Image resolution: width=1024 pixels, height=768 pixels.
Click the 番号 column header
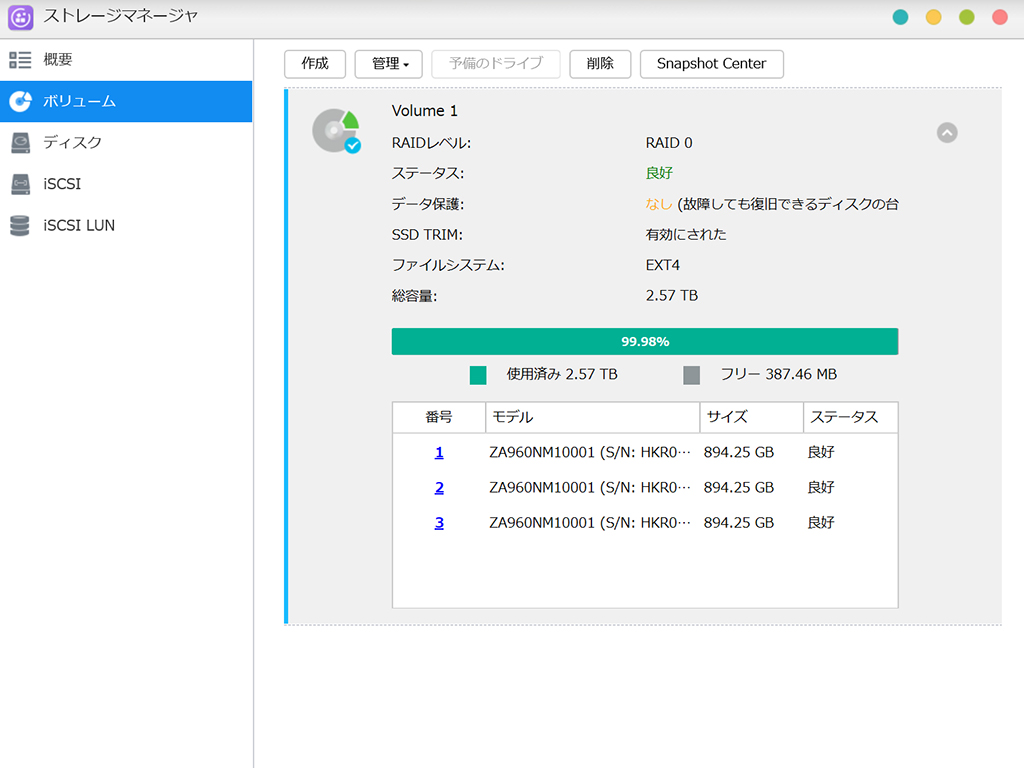[x=439, y=417]
